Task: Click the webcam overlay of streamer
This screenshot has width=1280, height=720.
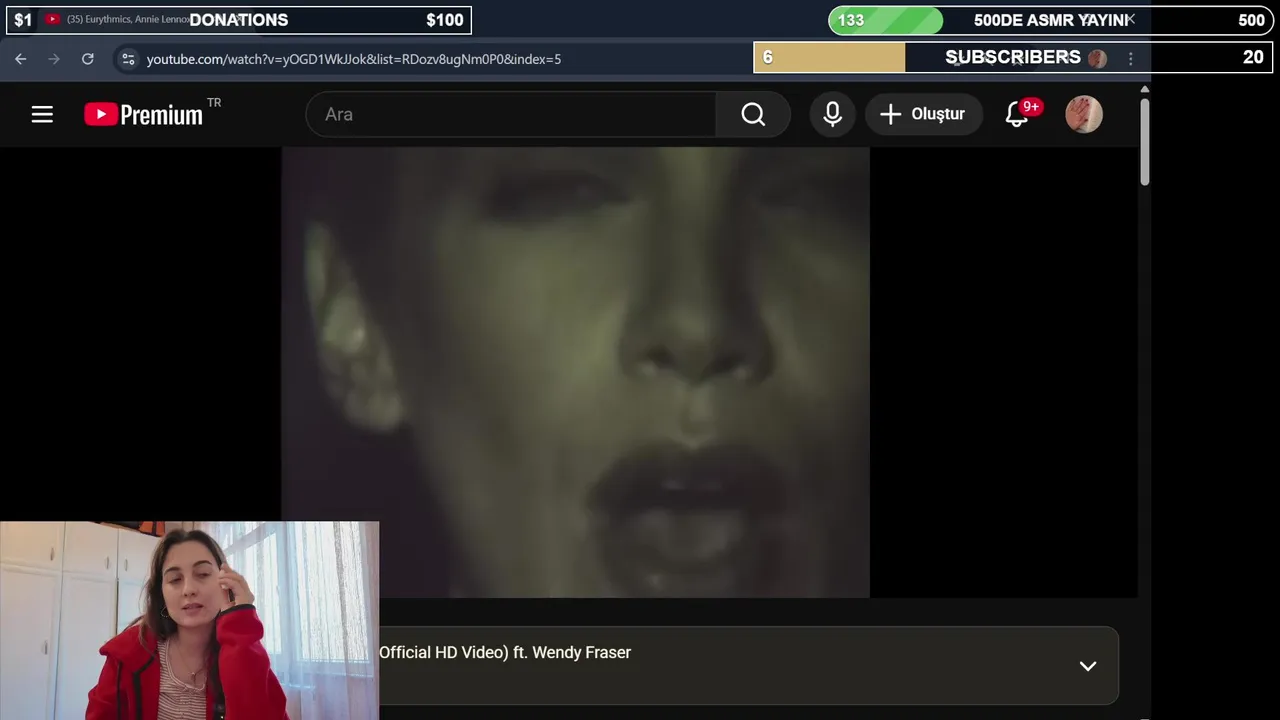Action: (x=189, y=620)
